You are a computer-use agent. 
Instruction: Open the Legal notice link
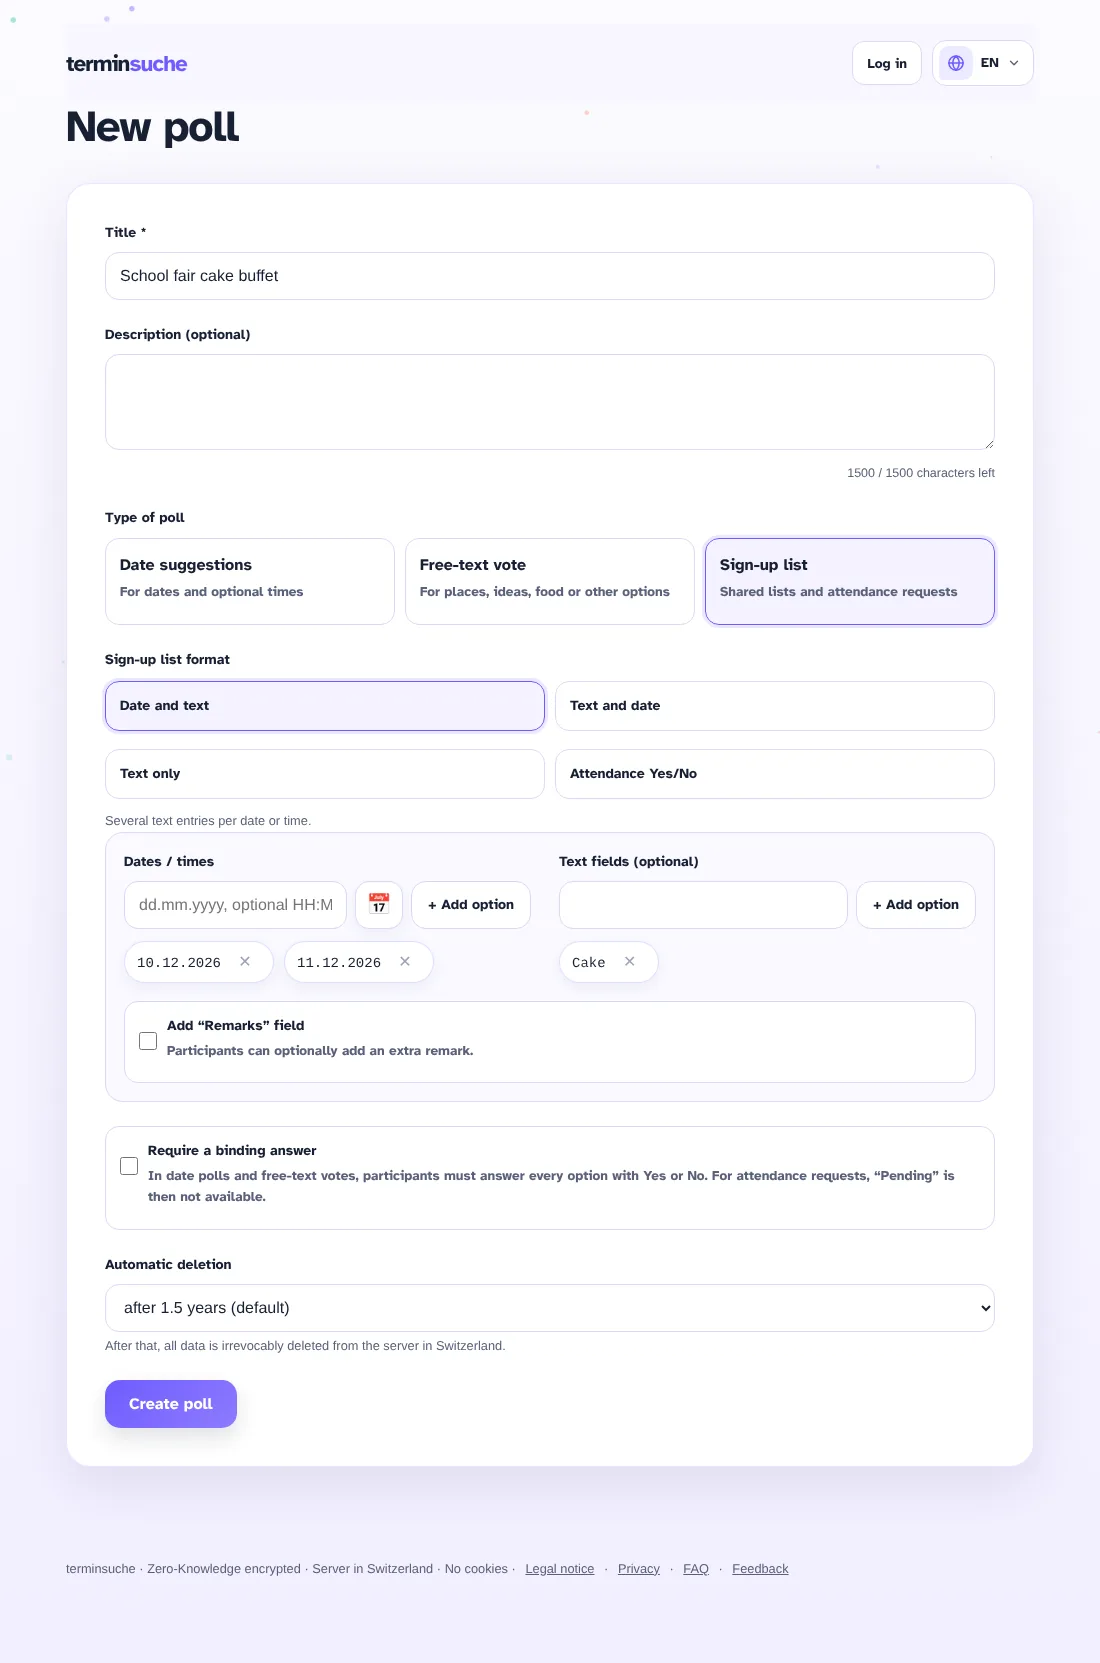560,1569
